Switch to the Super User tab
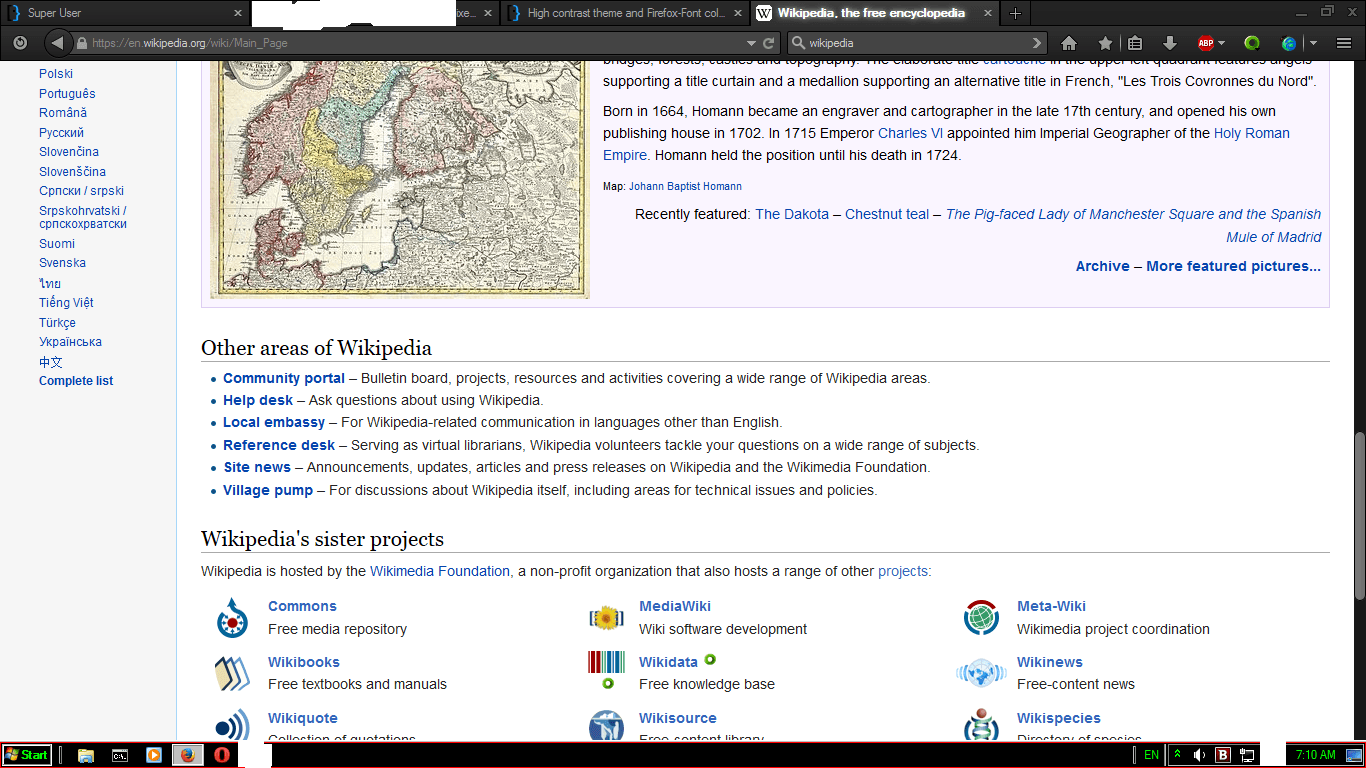1366x768 pixels. pyautogui.click(x=123, y=13)
